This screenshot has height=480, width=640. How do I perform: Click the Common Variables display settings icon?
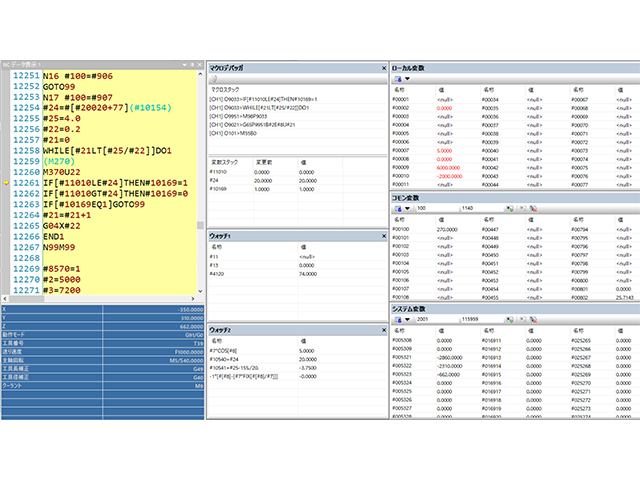pyautogui.click(x=398, y=209)
